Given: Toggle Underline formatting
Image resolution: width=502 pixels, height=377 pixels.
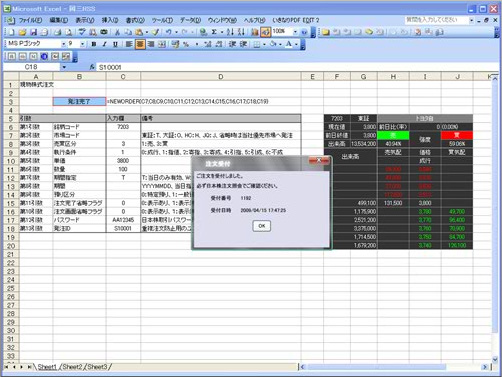Looking at the screenshot, I should tap(115, 44).
